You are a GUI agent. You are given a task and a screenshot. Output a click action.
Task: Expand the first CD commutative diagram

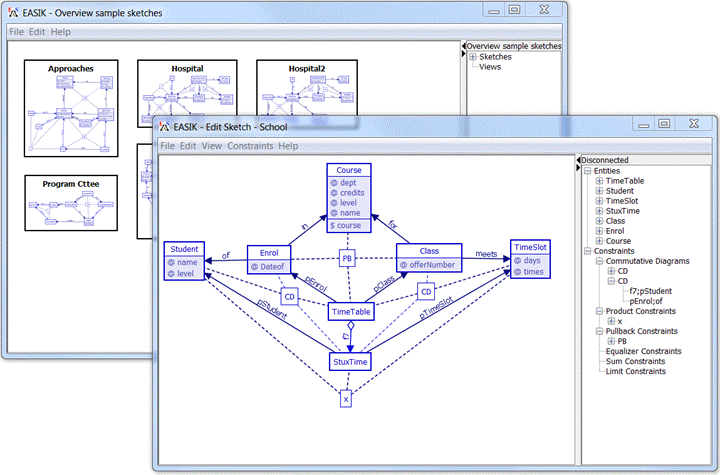[x=611, y=271]
